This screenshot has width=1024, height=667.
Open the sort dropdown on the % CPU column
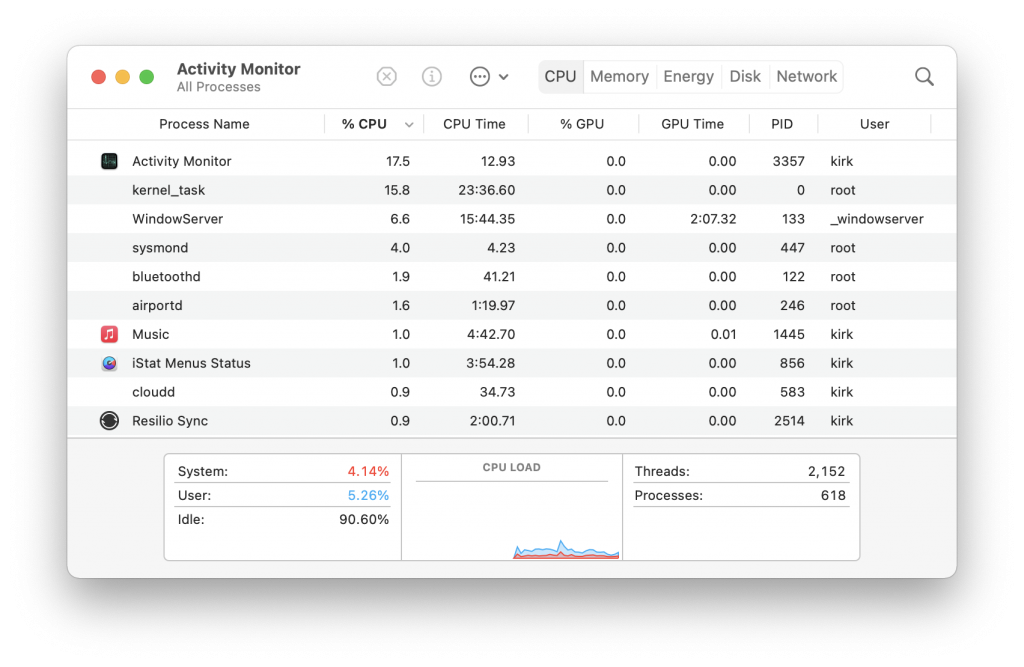(409, 124)
